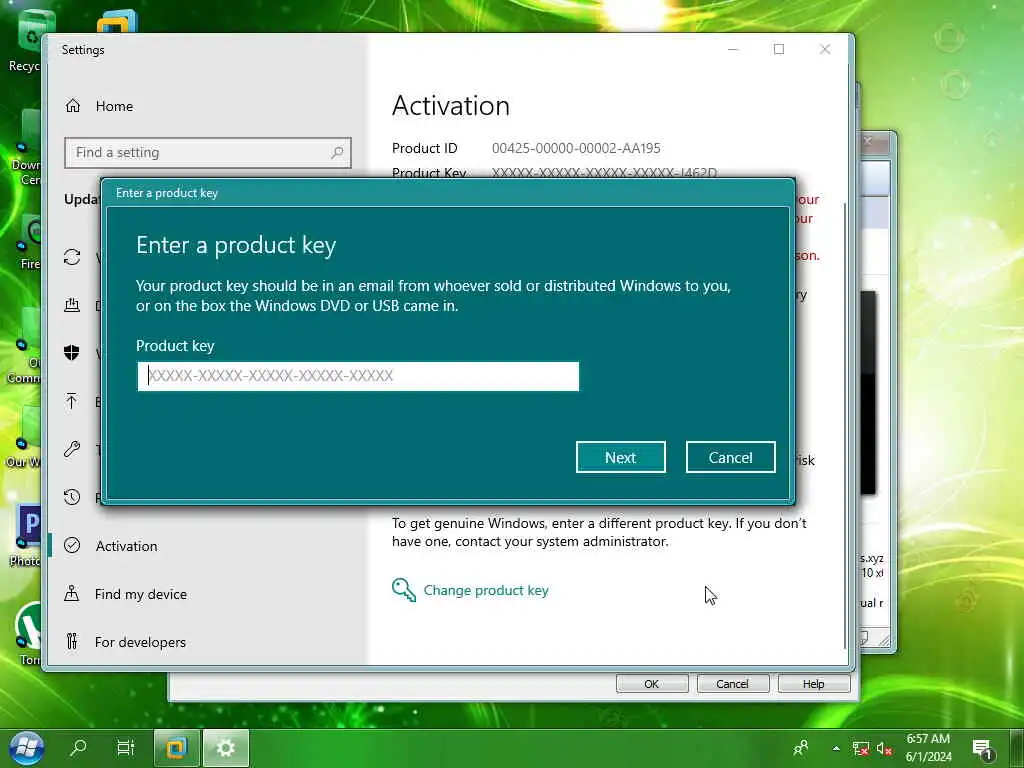Open the Start menu orb
The height and width of the screenshot is (768, 1024).
pyautogui.click(x=26, y=747)
